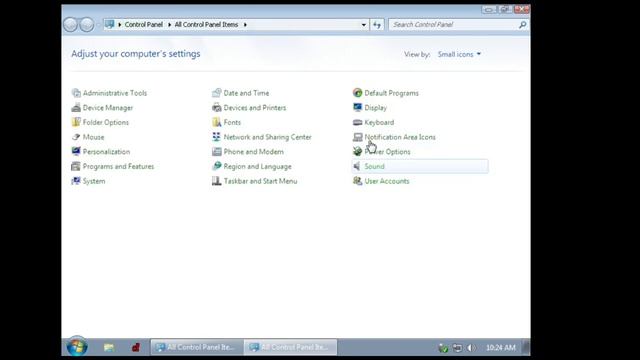Click the Folder Options icon
The image size is (640, 360).
(x=76, y=122)
